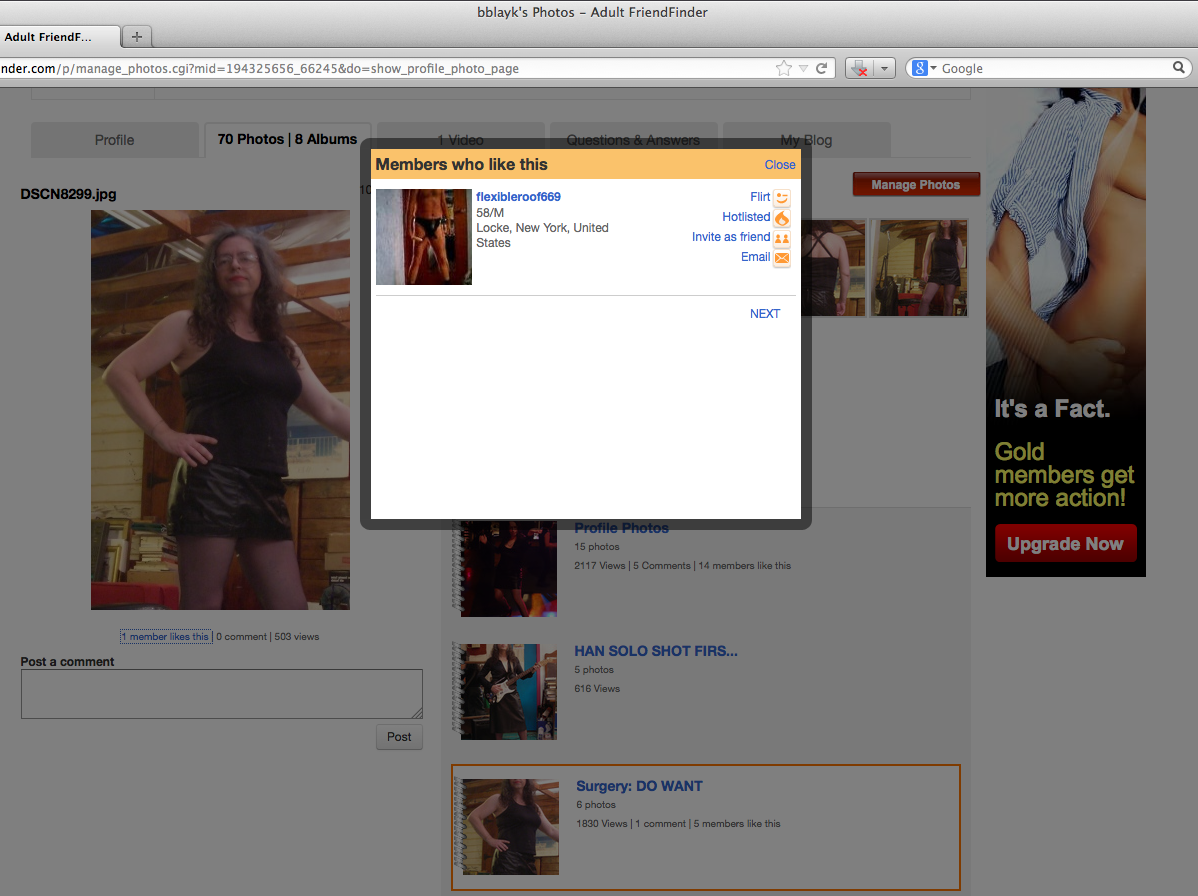Viewport: 1198px width, 896px height.
Task: Open the Surgery: DO WANT album thumbnail
Action: pos(510,827)
